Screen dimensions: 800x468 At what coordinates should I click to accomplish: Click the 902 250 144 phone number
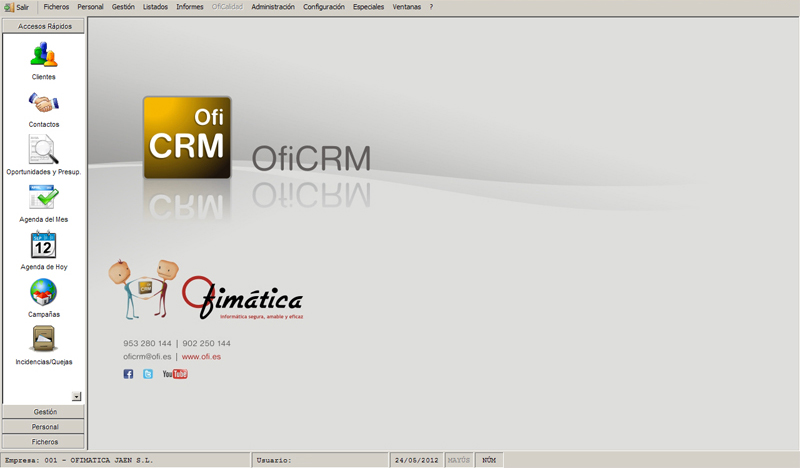(207, 343)
